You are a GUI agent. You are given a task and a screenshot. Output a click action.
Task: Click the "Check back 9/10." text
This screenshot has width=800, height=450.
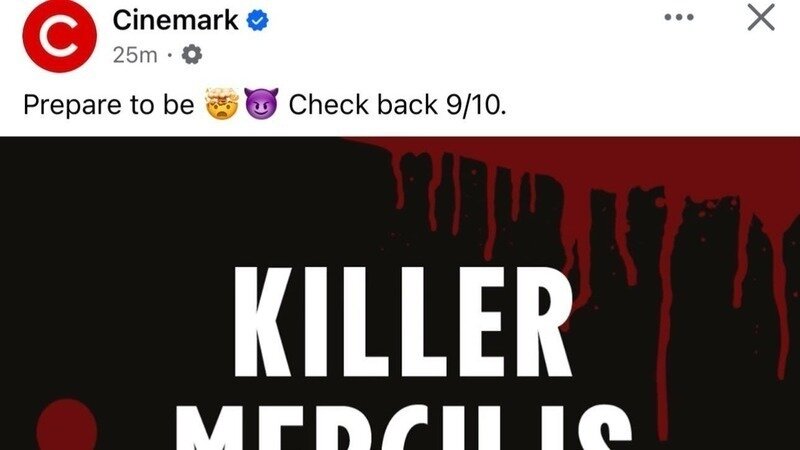[397, 105]
